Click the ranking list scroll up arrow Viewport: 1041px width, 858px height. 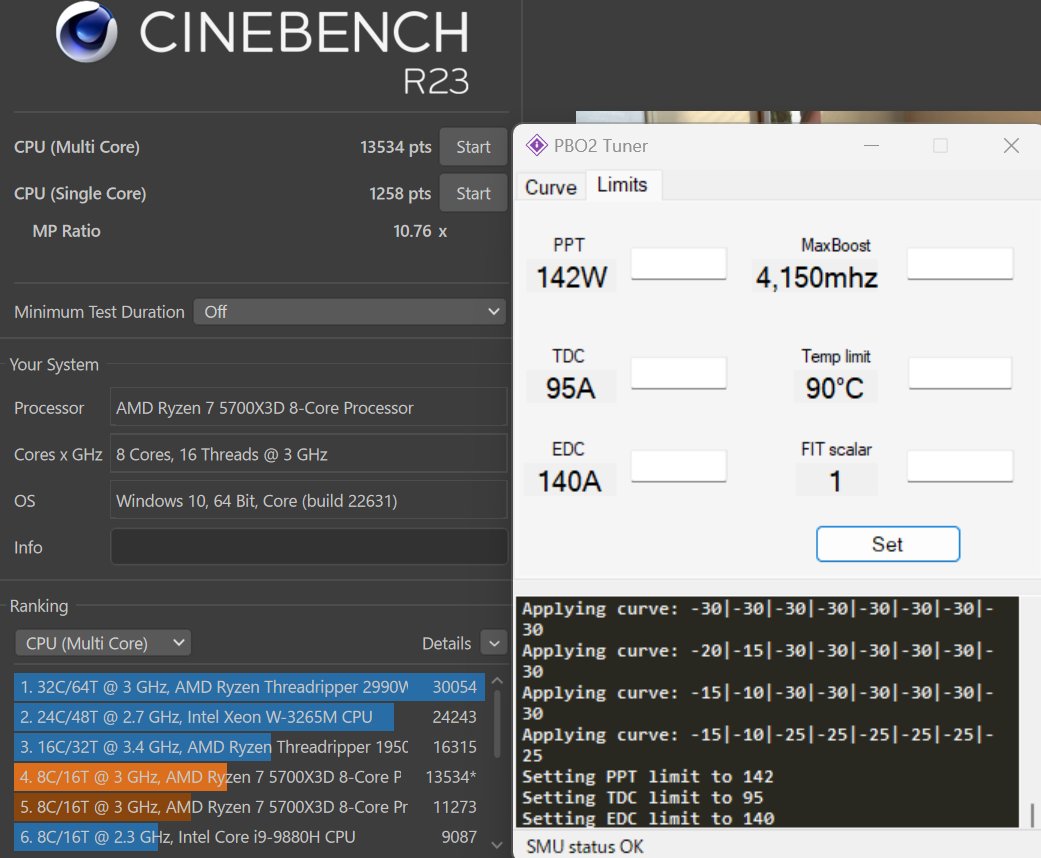pyautogui.click(x=497, y=681)
